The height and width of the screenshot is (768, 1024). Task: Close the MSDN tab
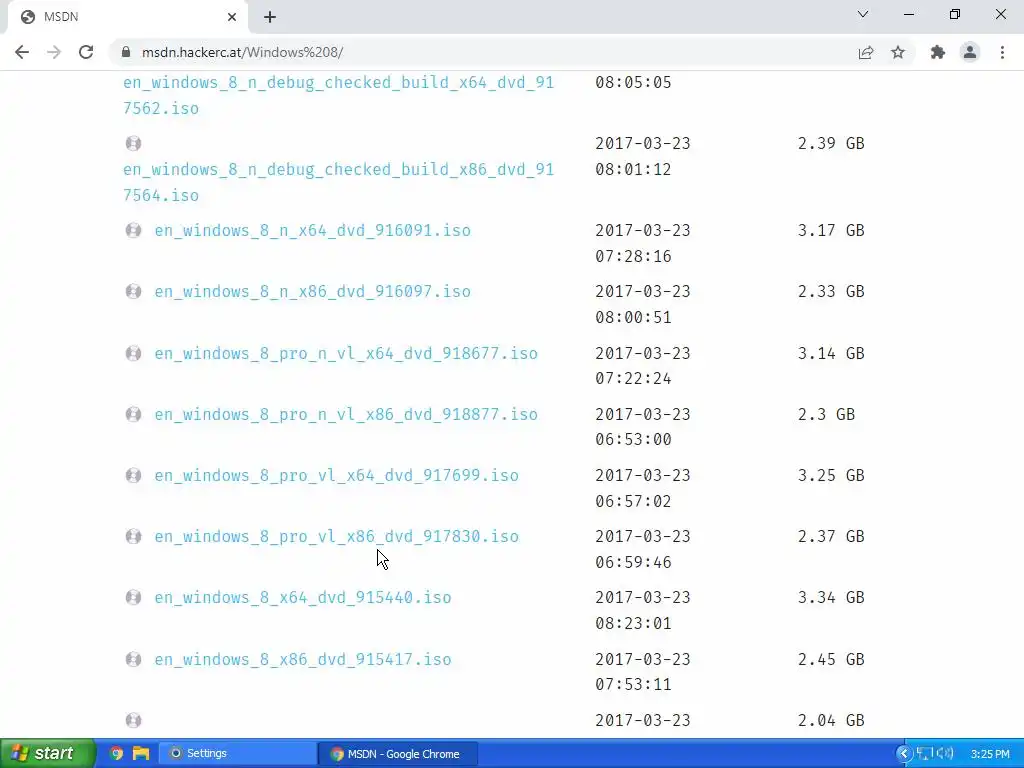tap(232, 17)
